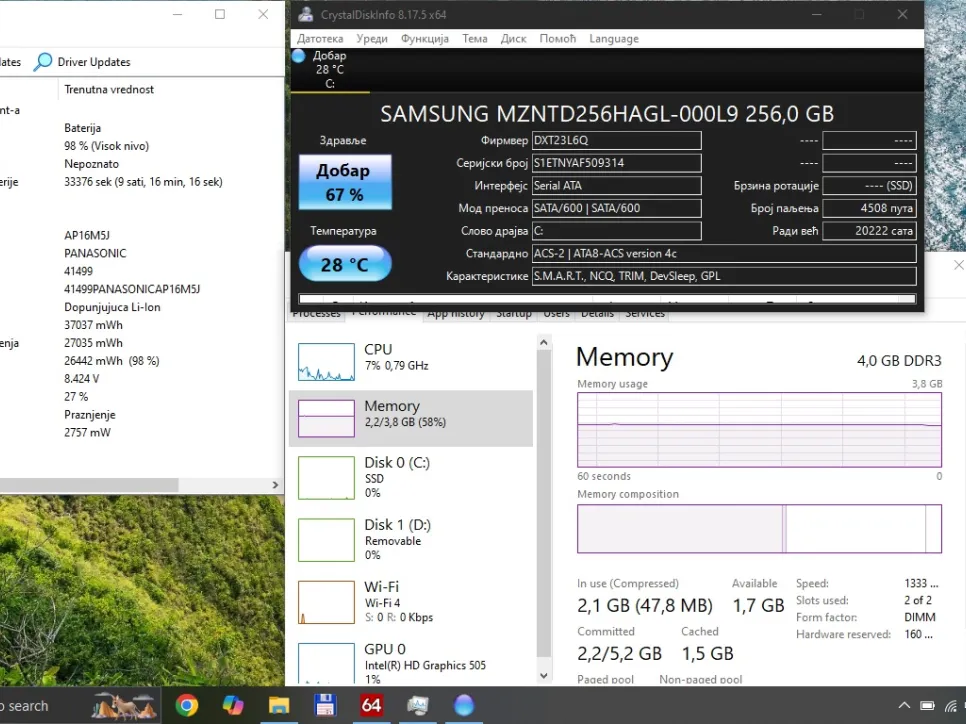
Task: Open File Explorer from the taskbar
Action: (278, 704)
